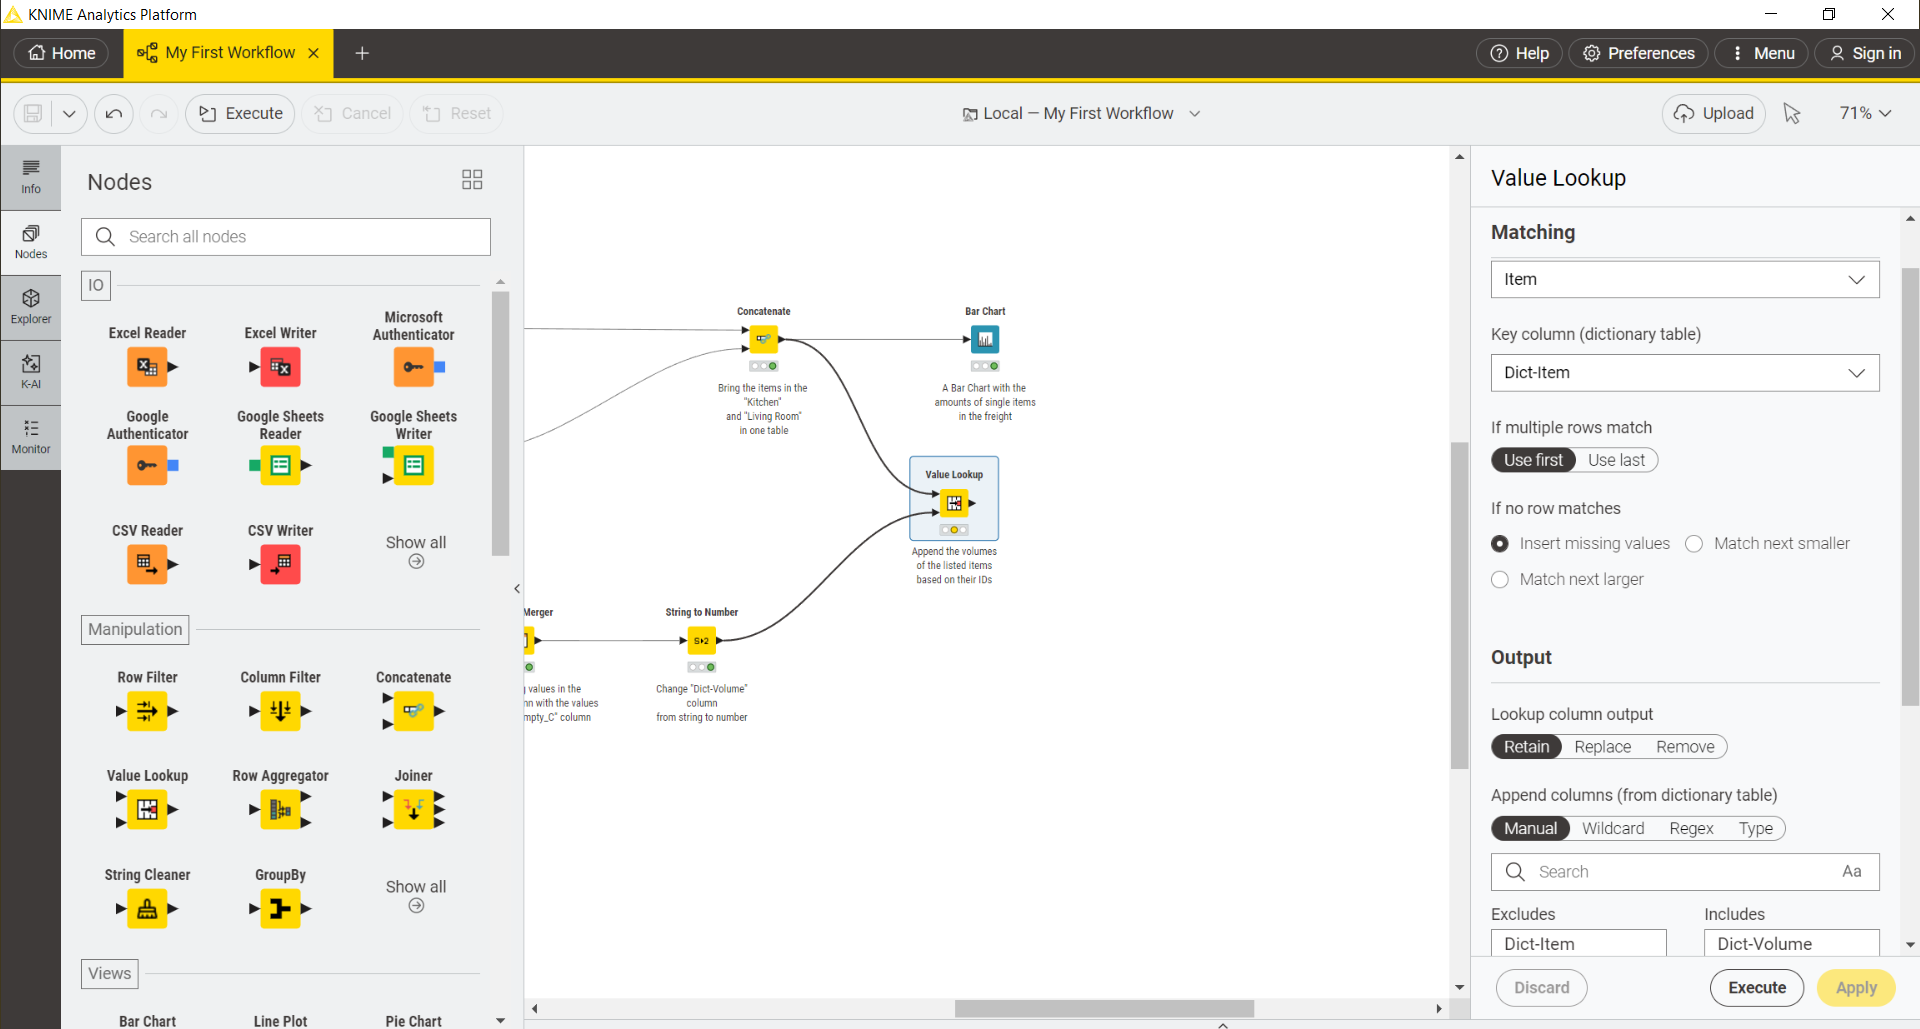This screenshot has width=1920, height=1029.
Task: Open the Menu options
Action: [1761, 53]
